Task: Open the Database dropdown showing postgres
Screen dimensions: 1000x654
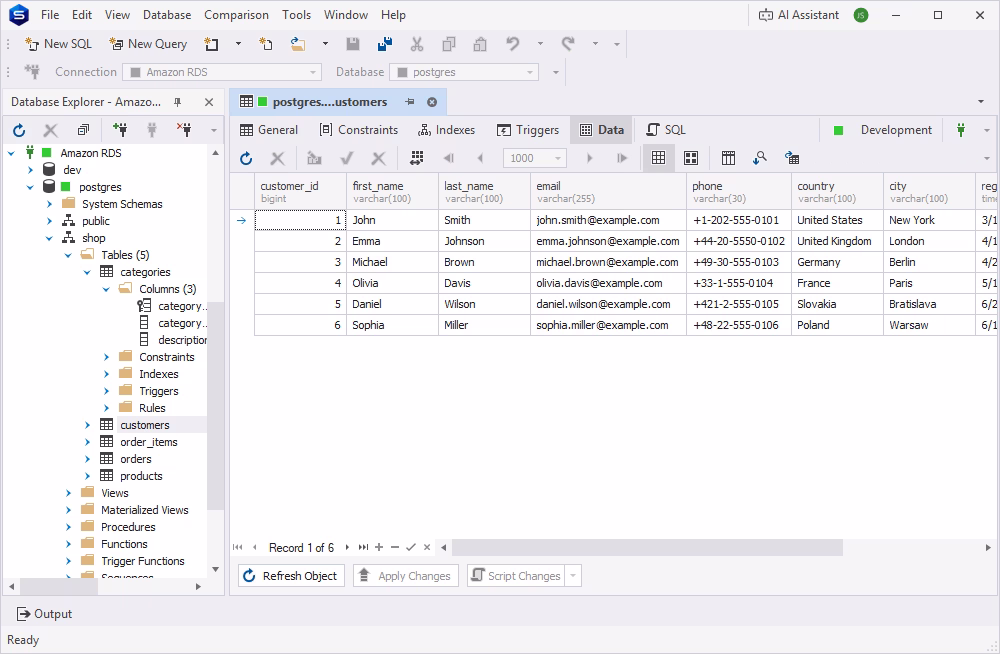Action: coord(464,72)
